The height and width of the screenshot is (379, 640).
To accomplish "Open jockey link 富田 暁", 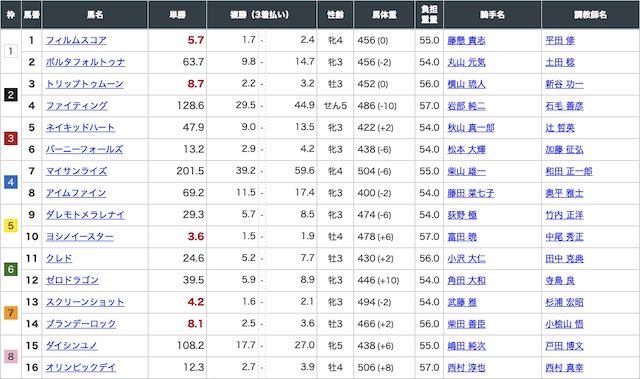I will click(462, 237).
